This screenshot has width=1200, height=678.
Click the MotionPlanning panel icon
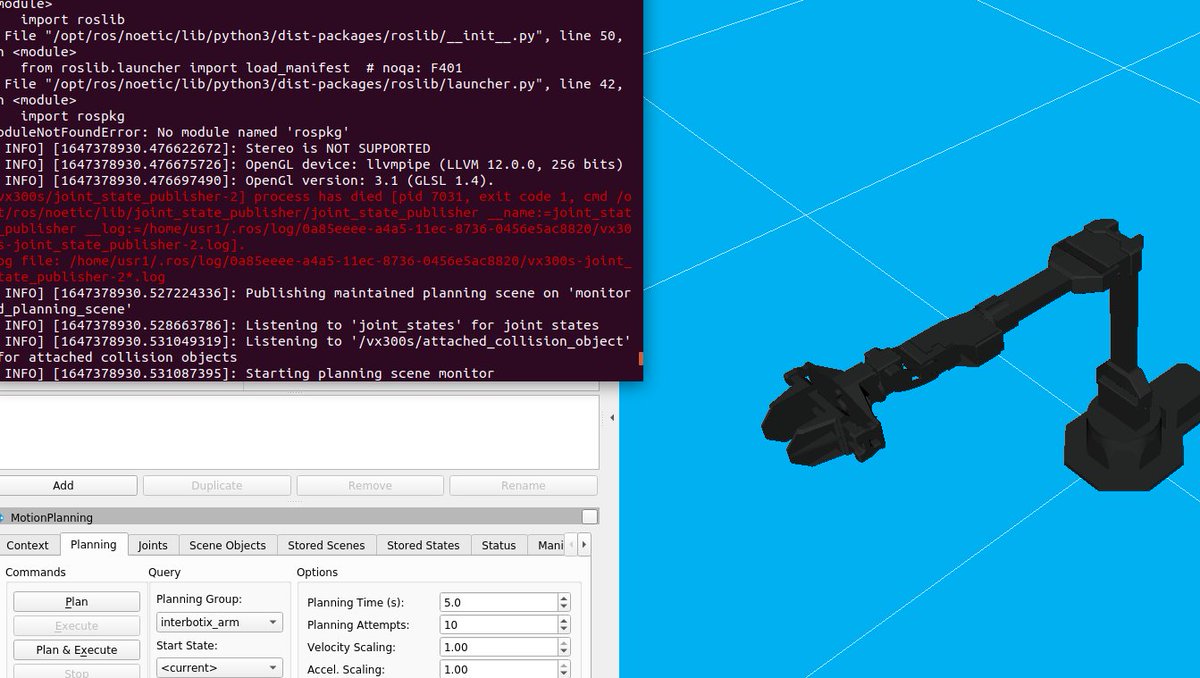click(x=3, y=517)
